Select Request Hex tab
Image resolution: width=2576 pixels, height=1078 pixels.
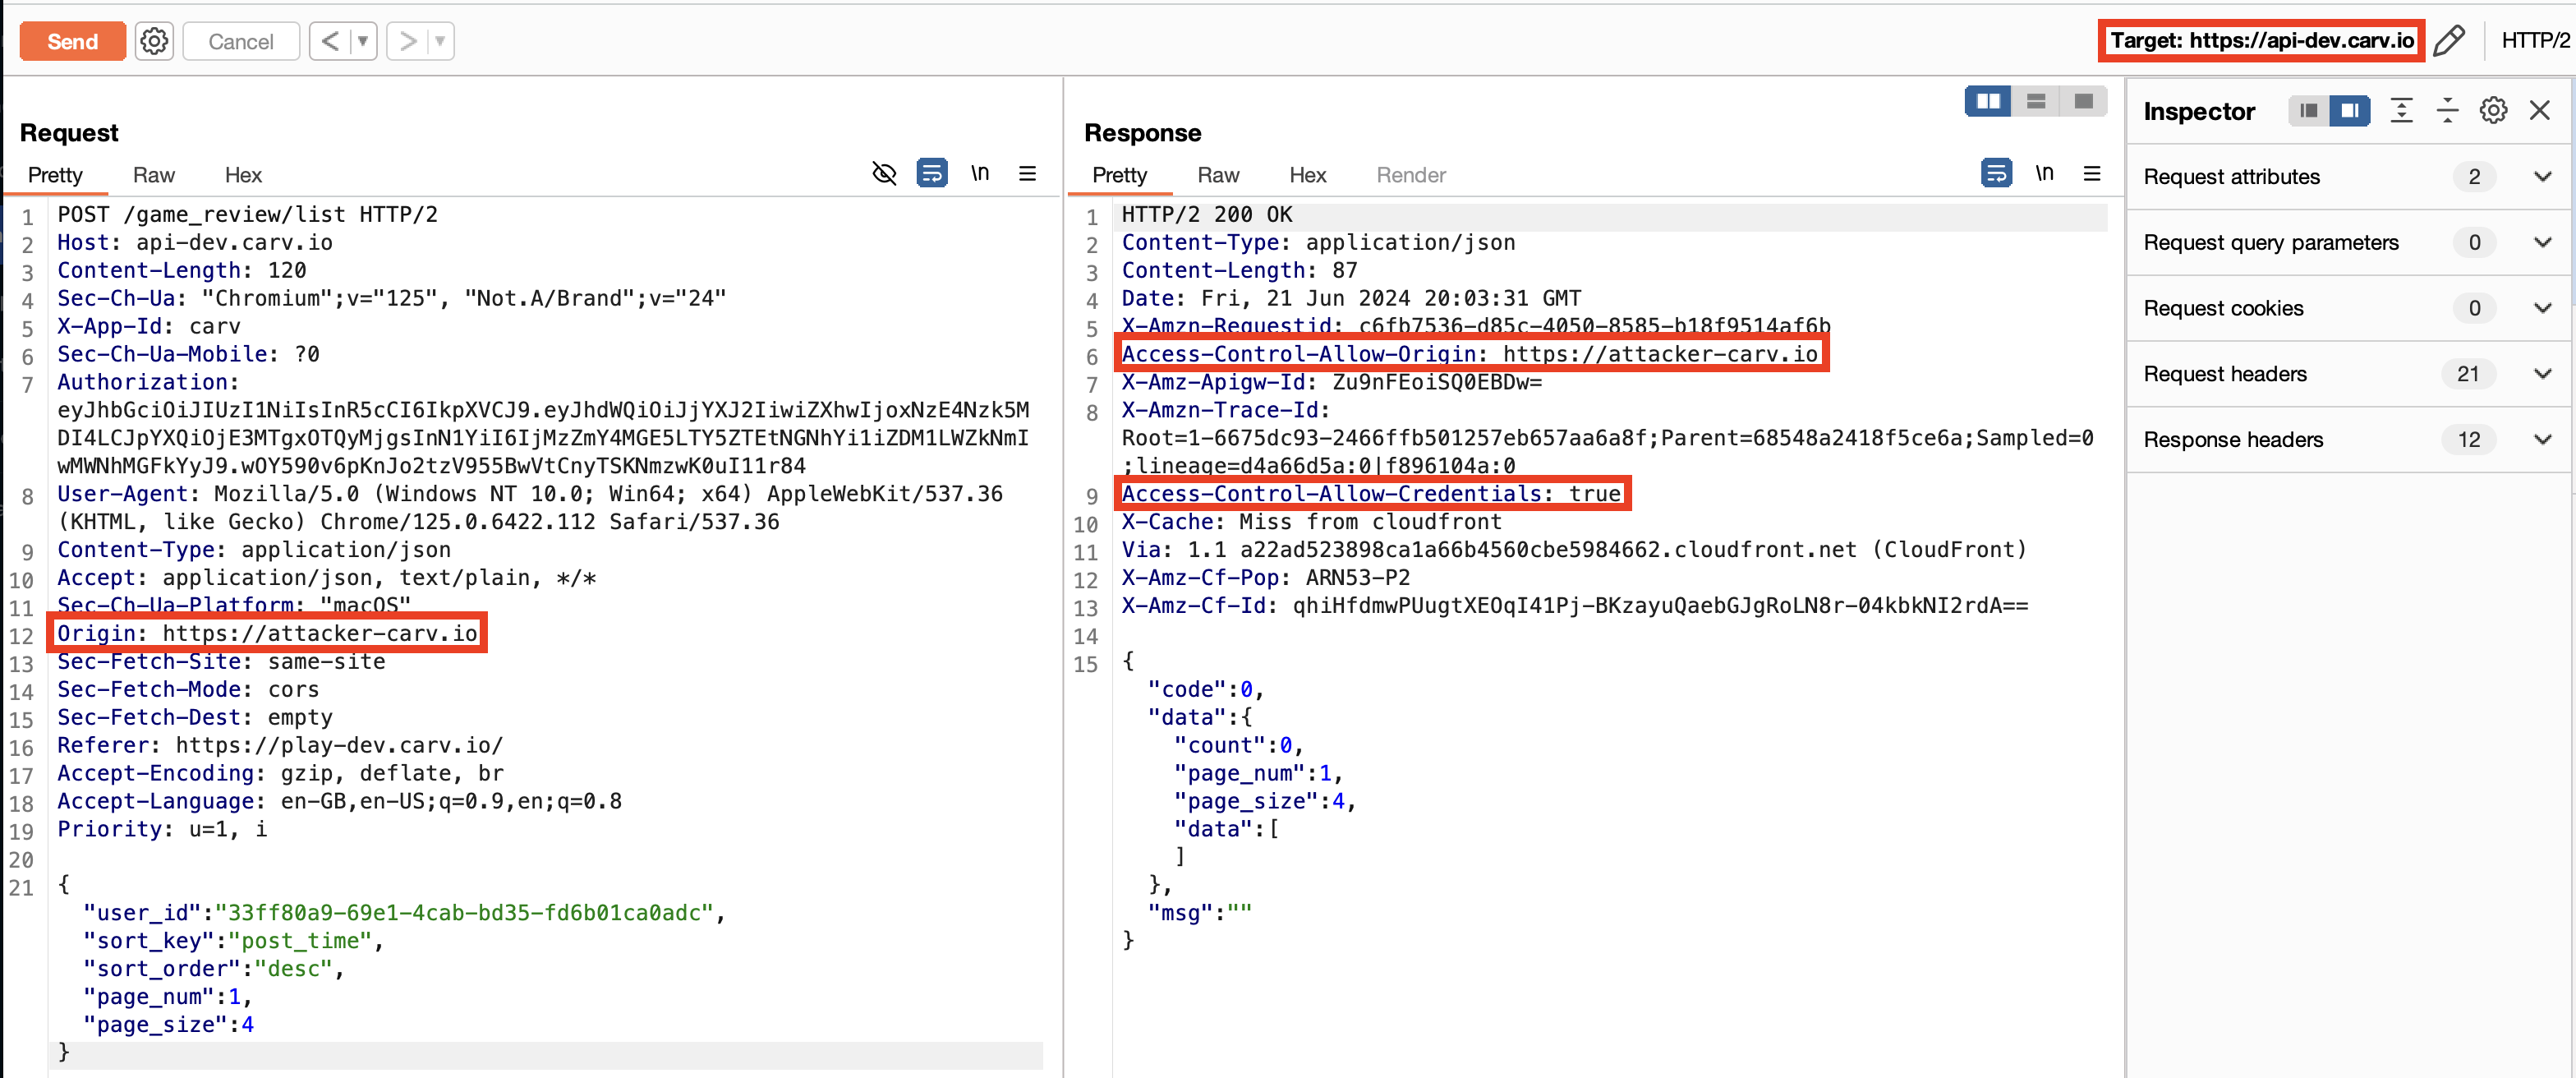point(243,175)
